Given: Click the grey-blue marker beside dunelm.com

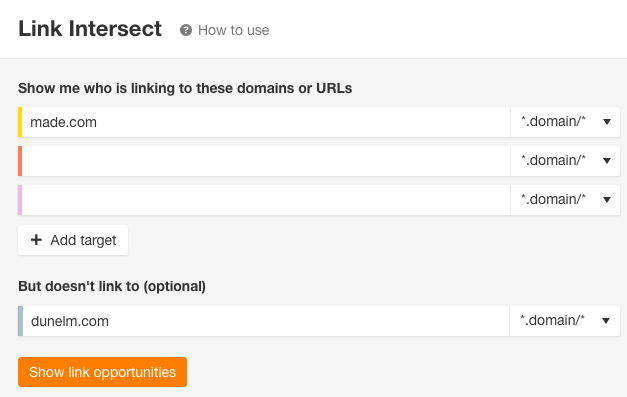Looking at the screenshot, I should click(x=20, y=321).
